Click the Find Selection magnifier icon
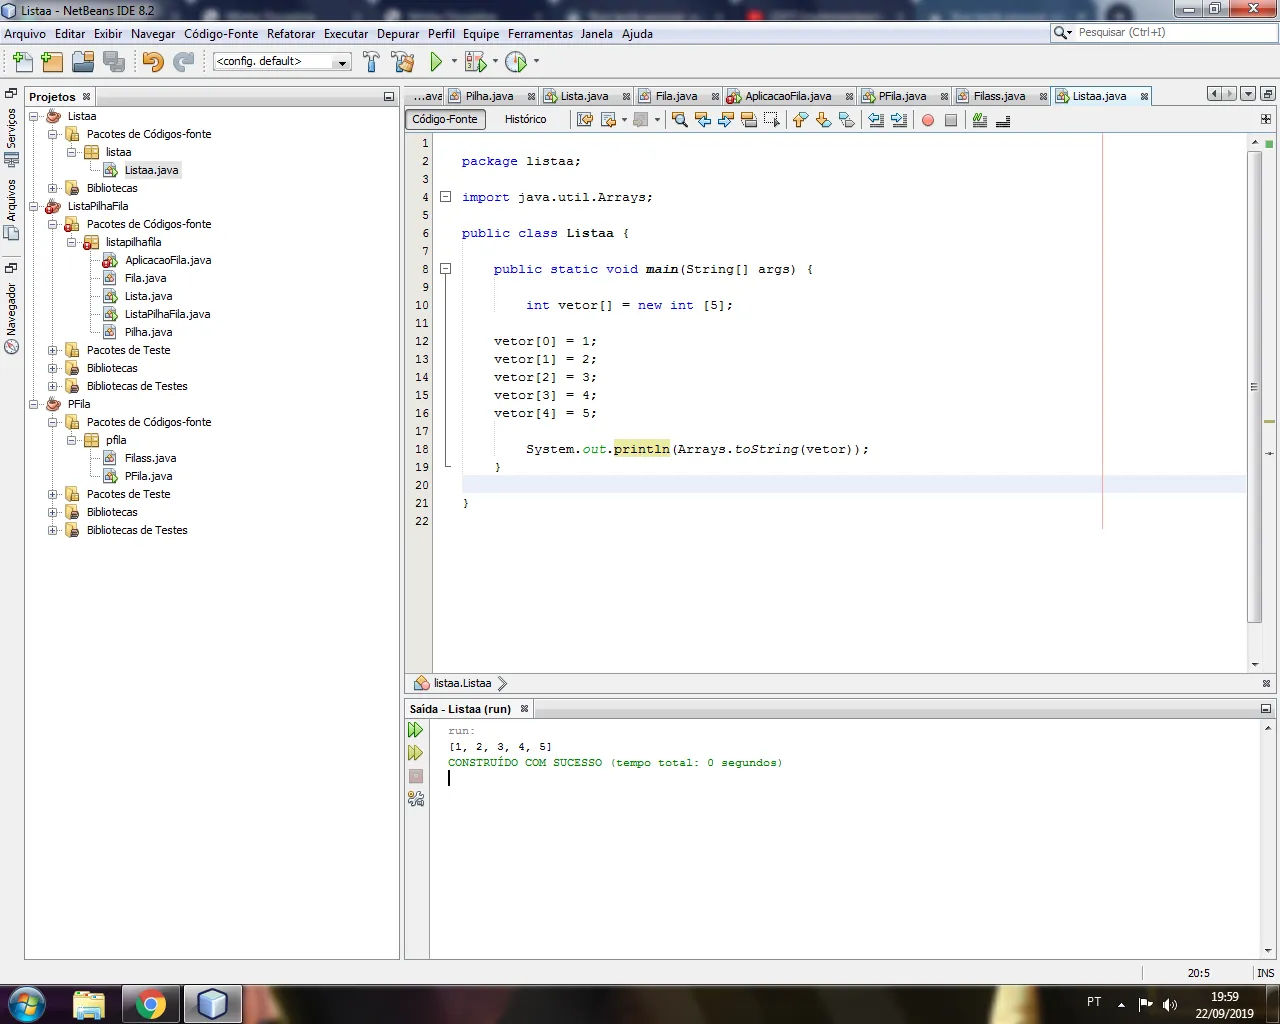1280x1024 pixels. pyautogui.click(x=680, y=120)
